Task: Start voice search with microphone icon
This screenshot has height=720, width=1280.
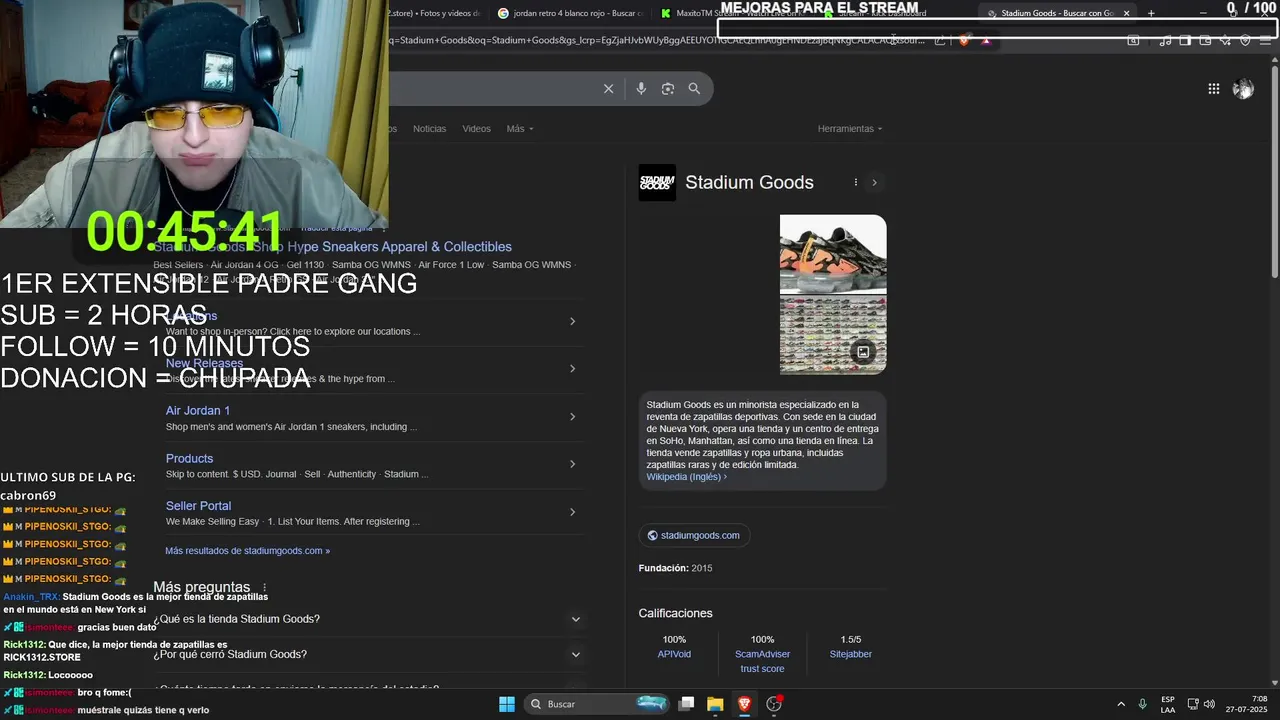Action: coord(641,89)
